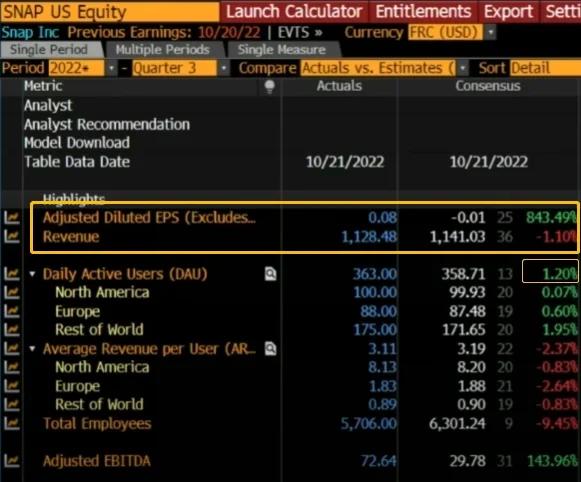Open chart icon for Adjusted Diluted EPS row

[11, 217]
